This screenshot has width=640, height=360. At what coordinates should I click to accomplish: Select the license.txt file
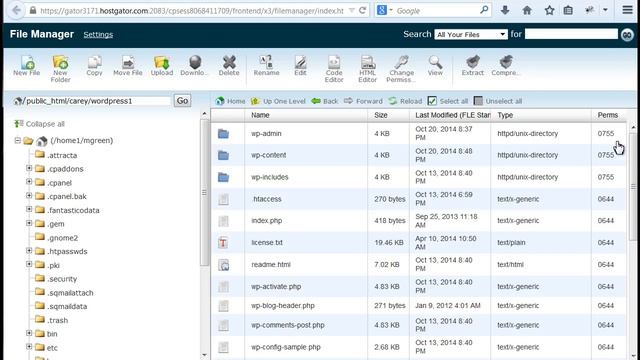[418, 242]
